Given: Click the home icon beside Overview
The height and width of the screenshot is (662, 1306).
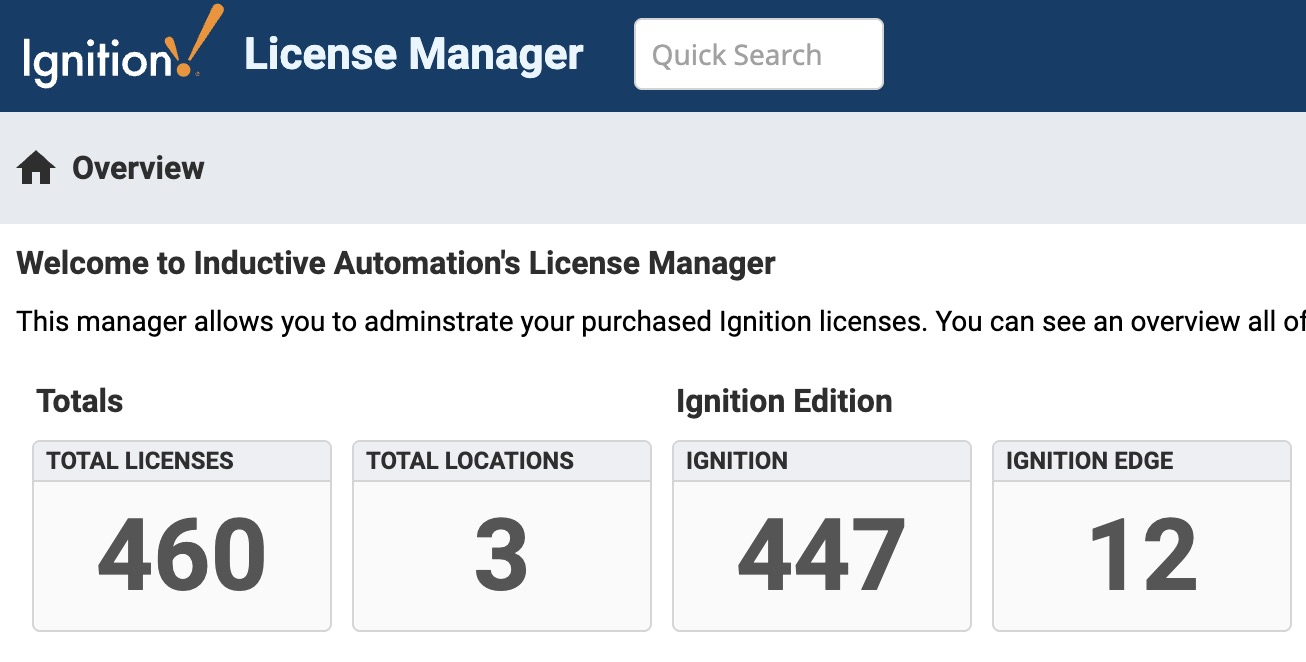Looking at the screenshot, I should pyautogui.click(x=36, y=168).
